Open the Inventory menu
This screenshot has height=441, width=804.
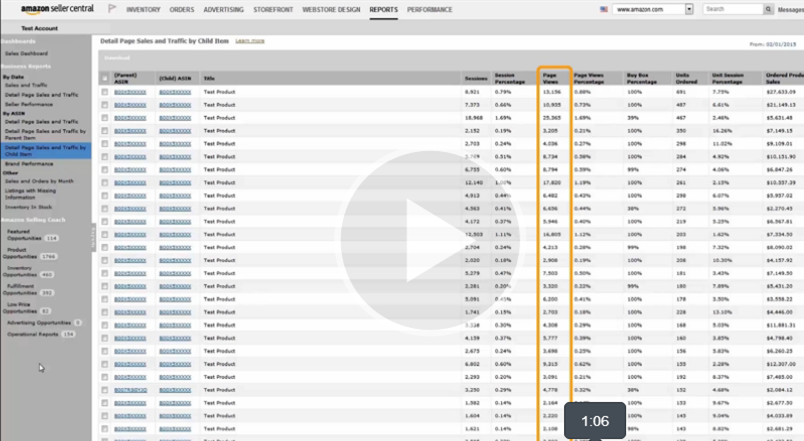pyautogui.click(x=143, y=10)
